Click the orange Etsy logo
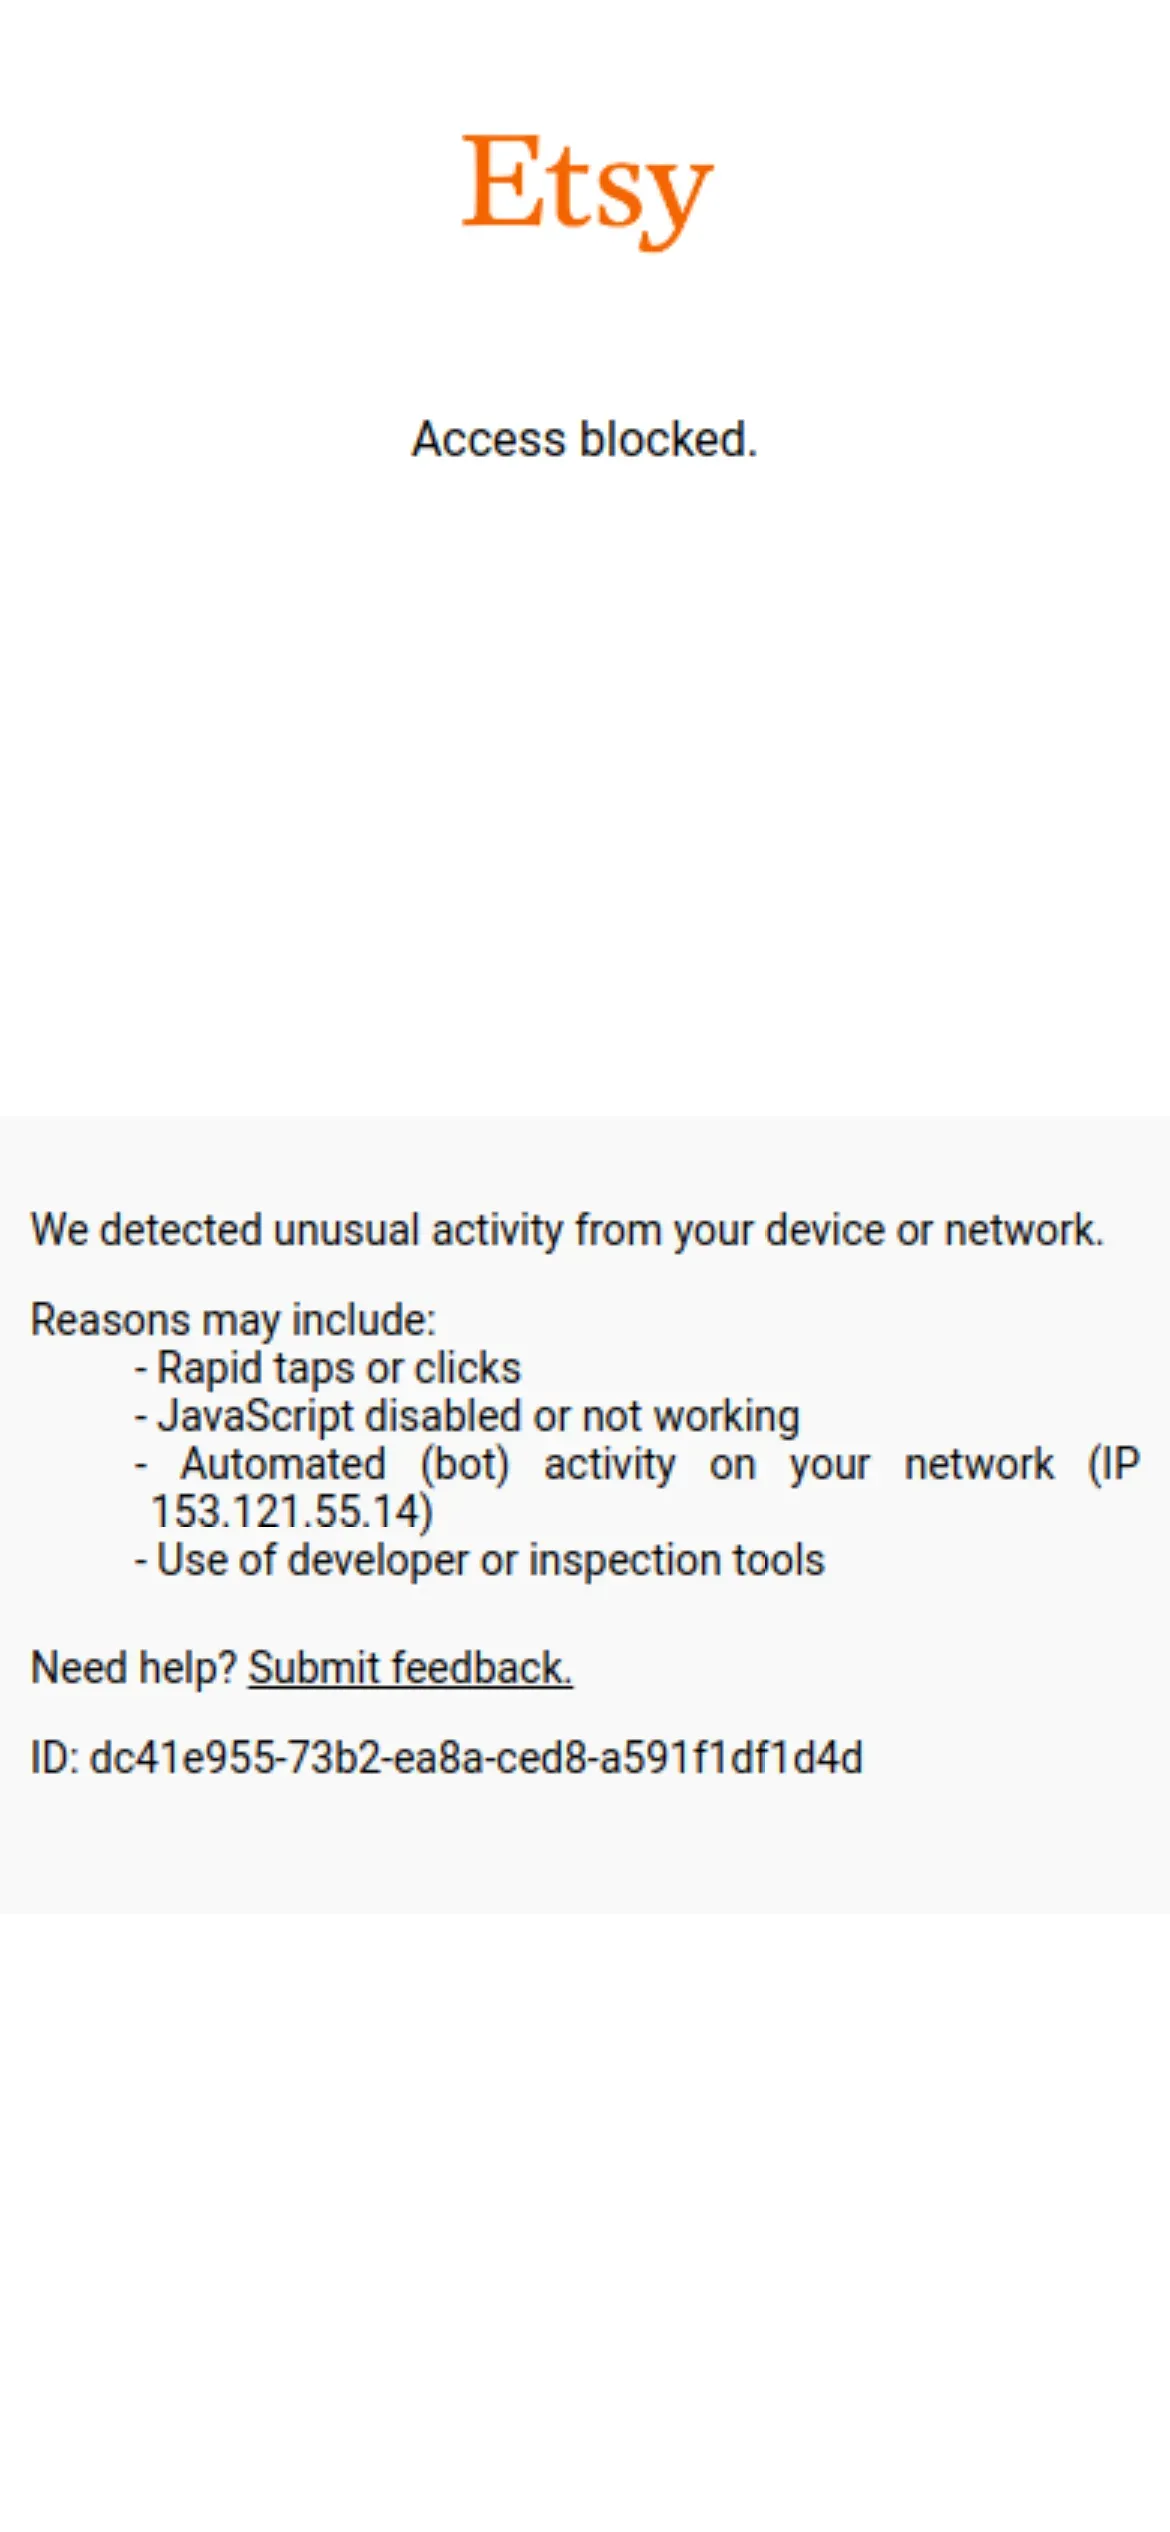This screenshot has height=2532, width=1170. 587,191
